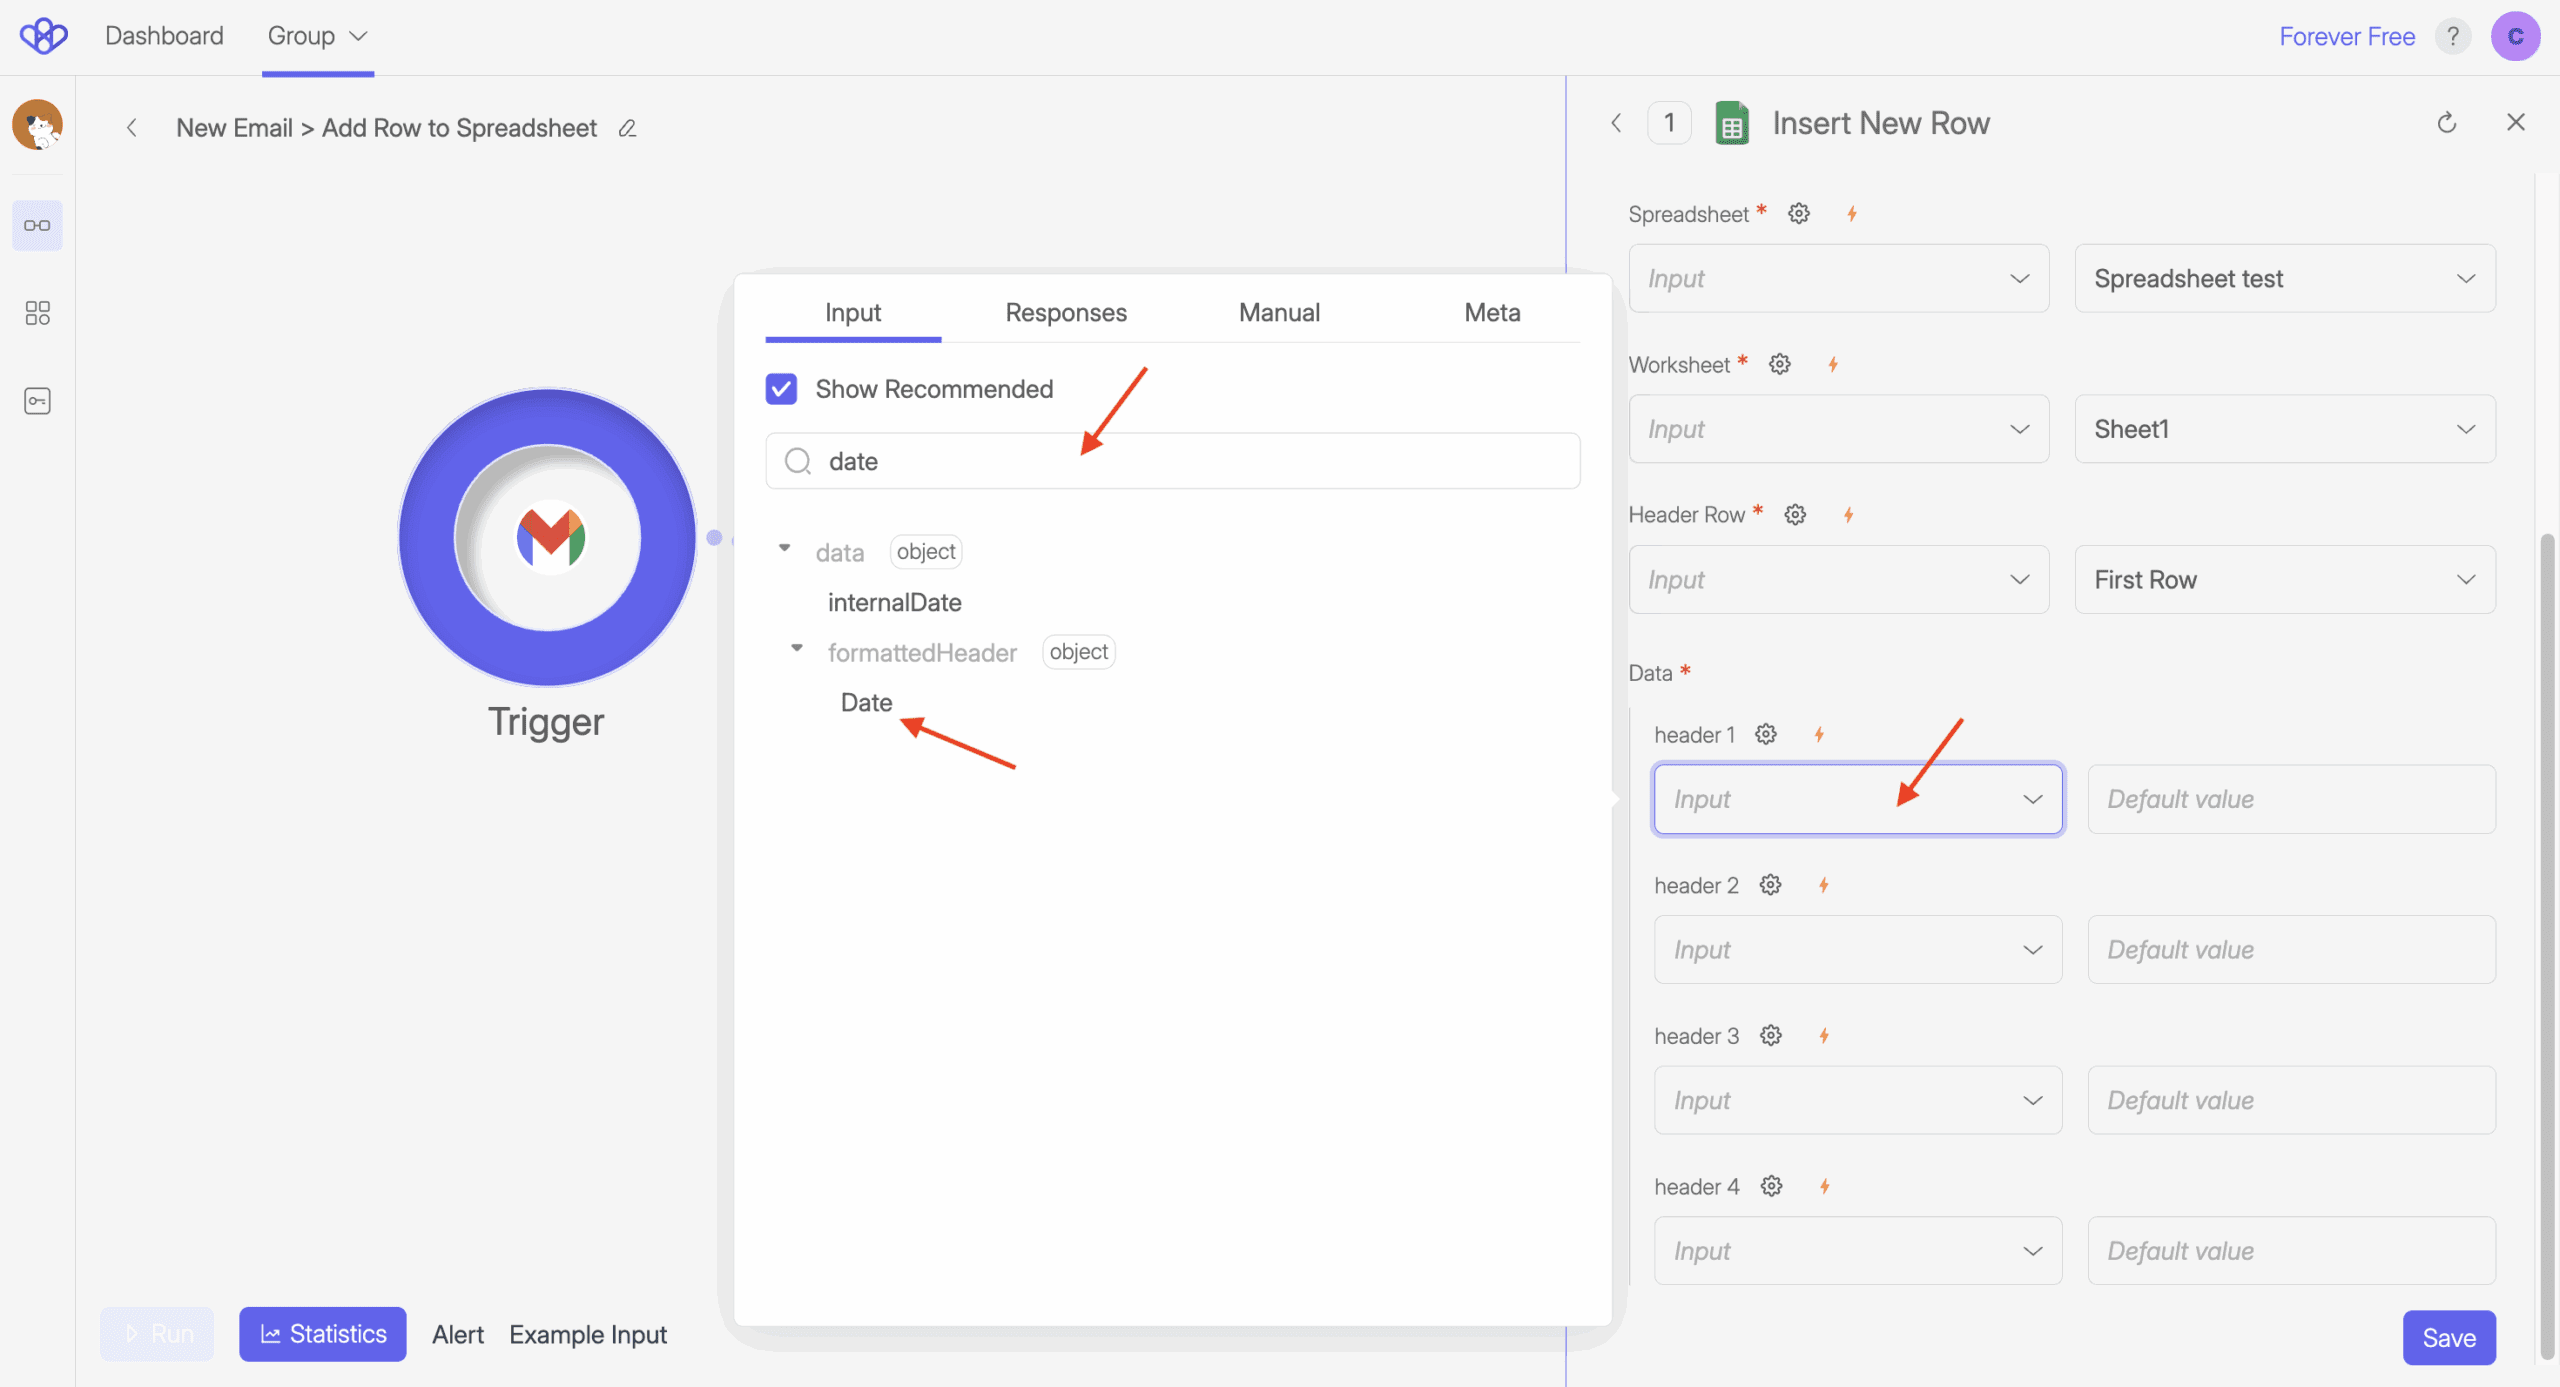
Task: Open the Spreadsheet field gear settings
Action: tap(1799, 214)
